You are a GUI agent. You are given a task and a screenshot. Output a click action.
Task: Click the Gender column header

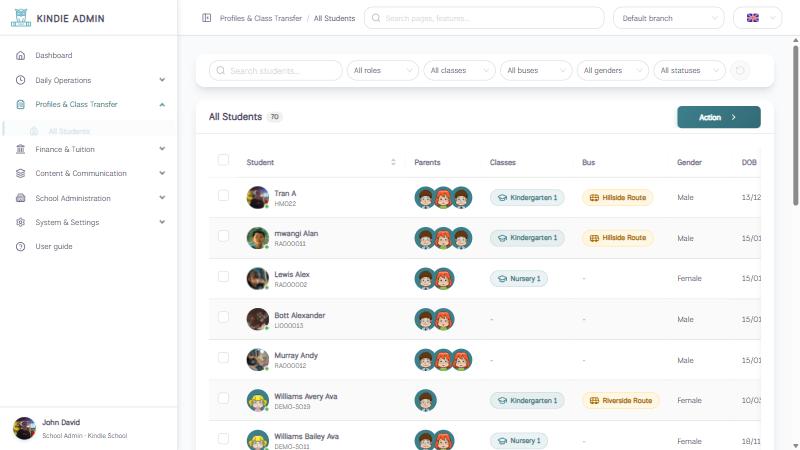click(689, 162)
